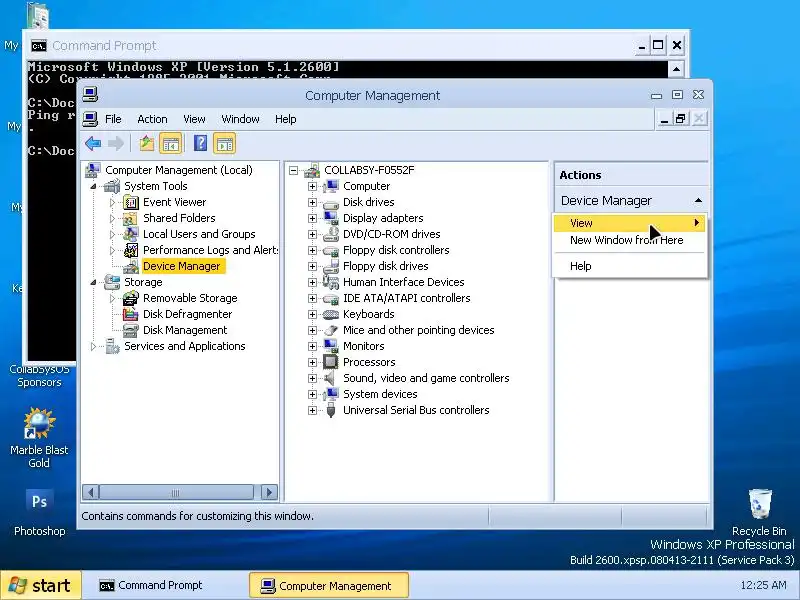Click the Processors device icon
Screen dimensions: 800x600
click(x=331, y=362)
